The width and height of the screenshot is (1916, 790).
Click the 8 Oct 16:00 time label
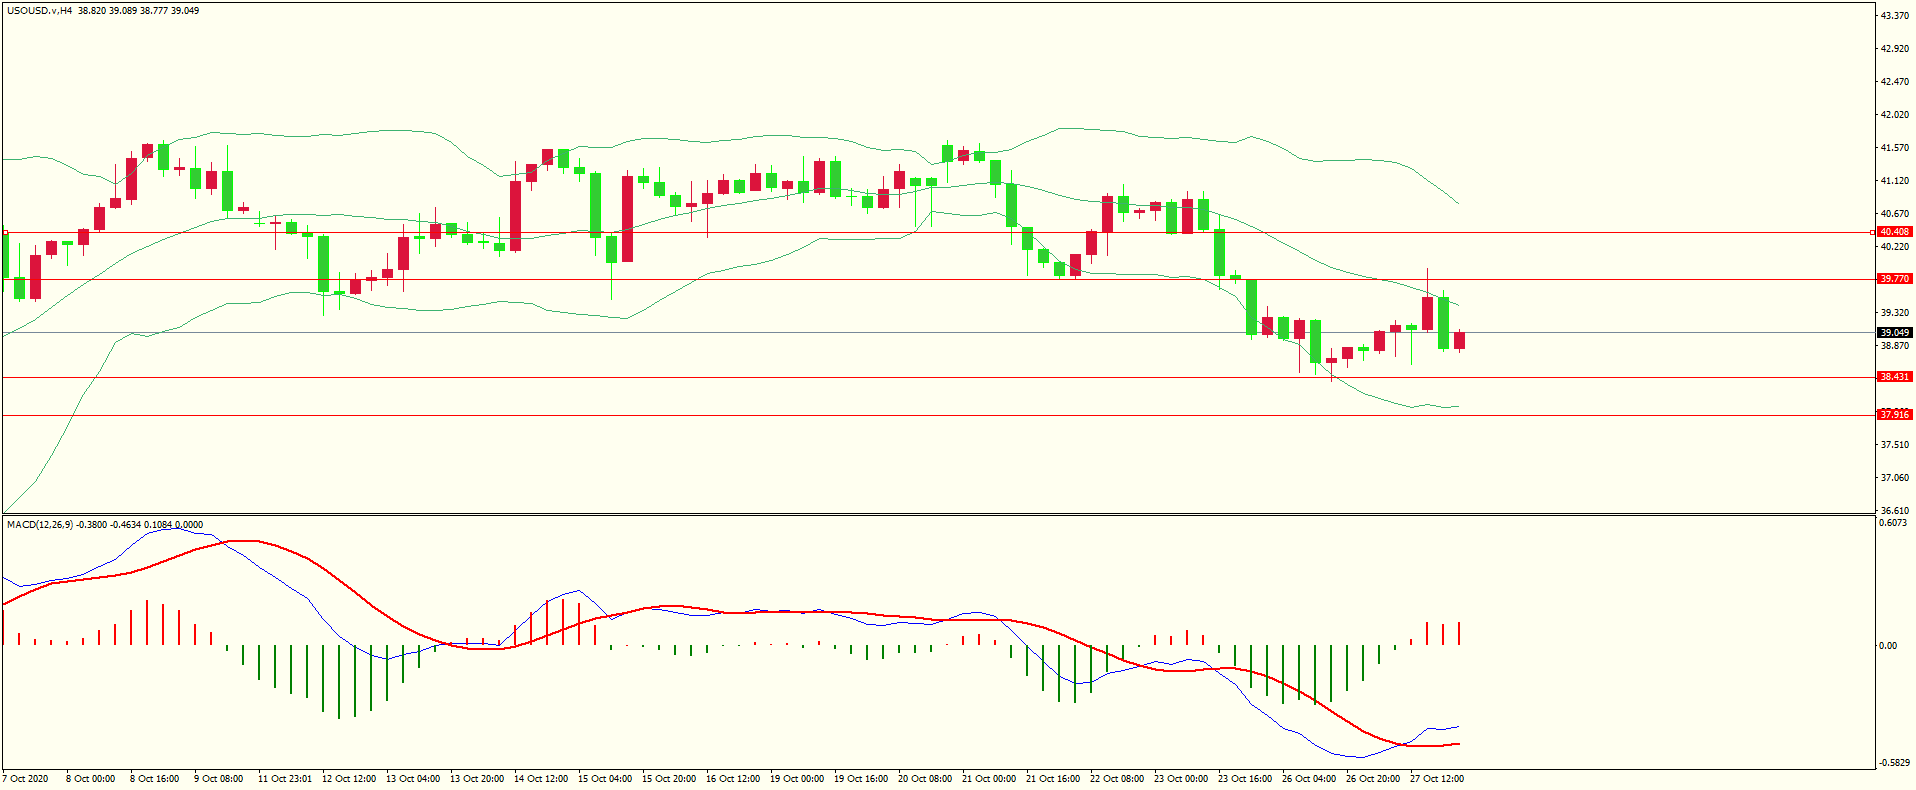(155, 779)
